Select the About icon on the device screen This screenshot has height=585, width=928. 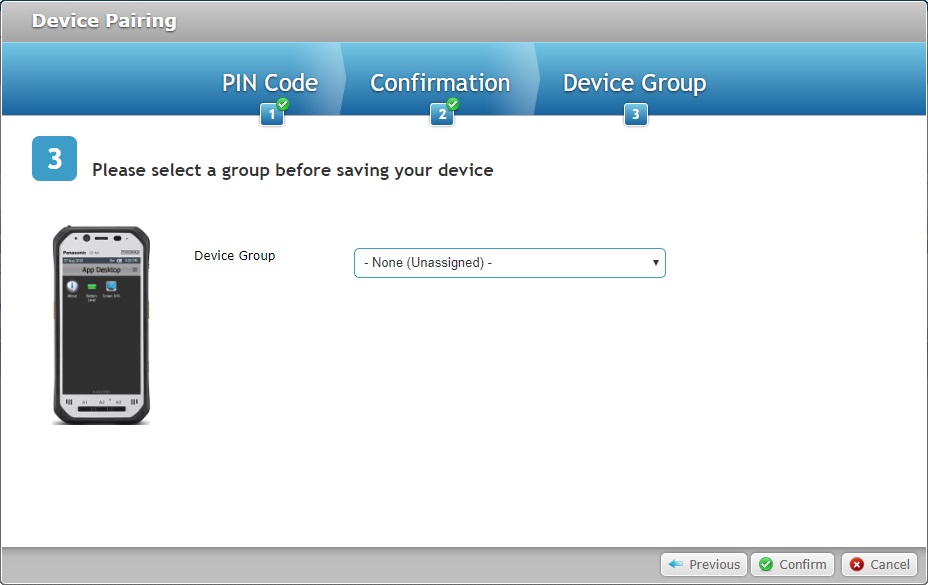click(72, 286)
